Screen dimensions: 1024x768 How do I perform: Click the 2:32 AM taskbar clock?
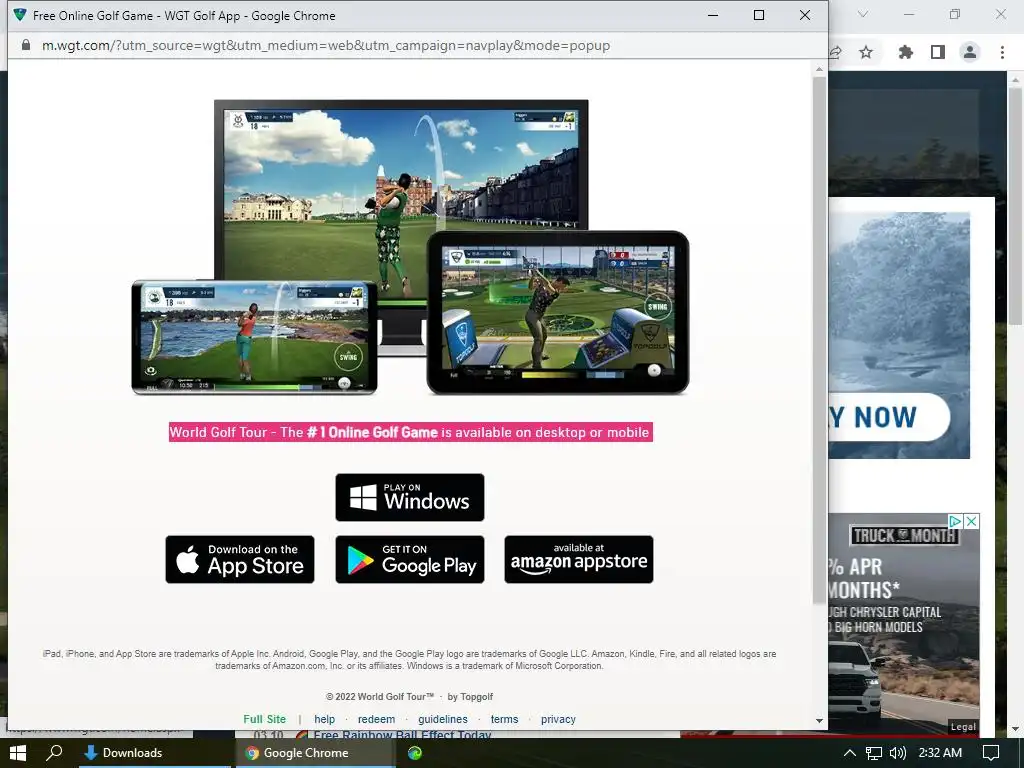click(940, 753)
